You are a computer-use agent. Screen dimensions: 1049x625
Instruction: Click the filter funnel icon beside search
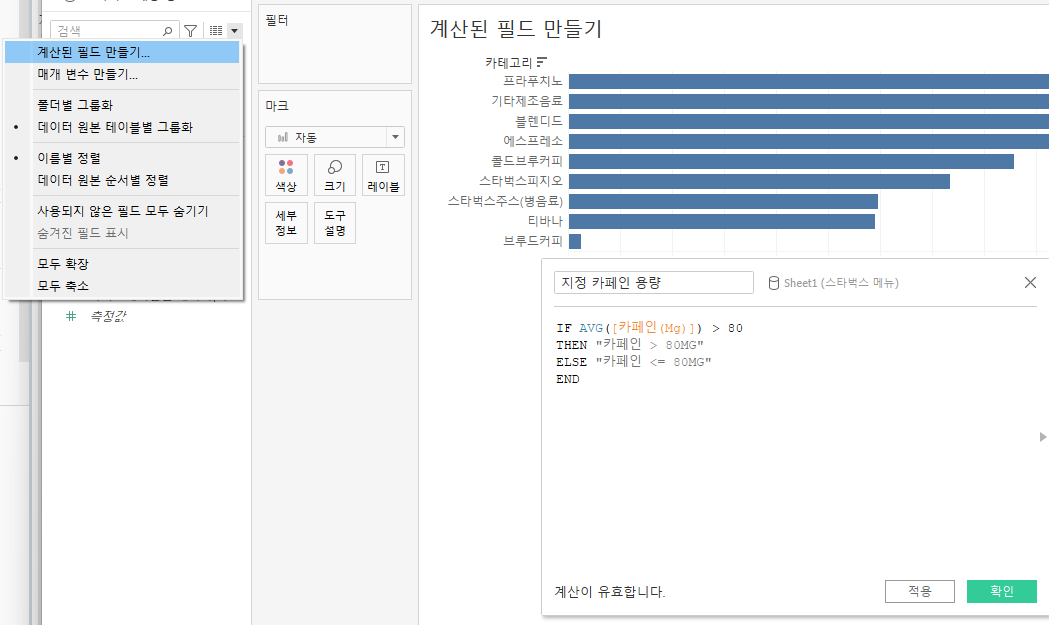coord(191,31)
